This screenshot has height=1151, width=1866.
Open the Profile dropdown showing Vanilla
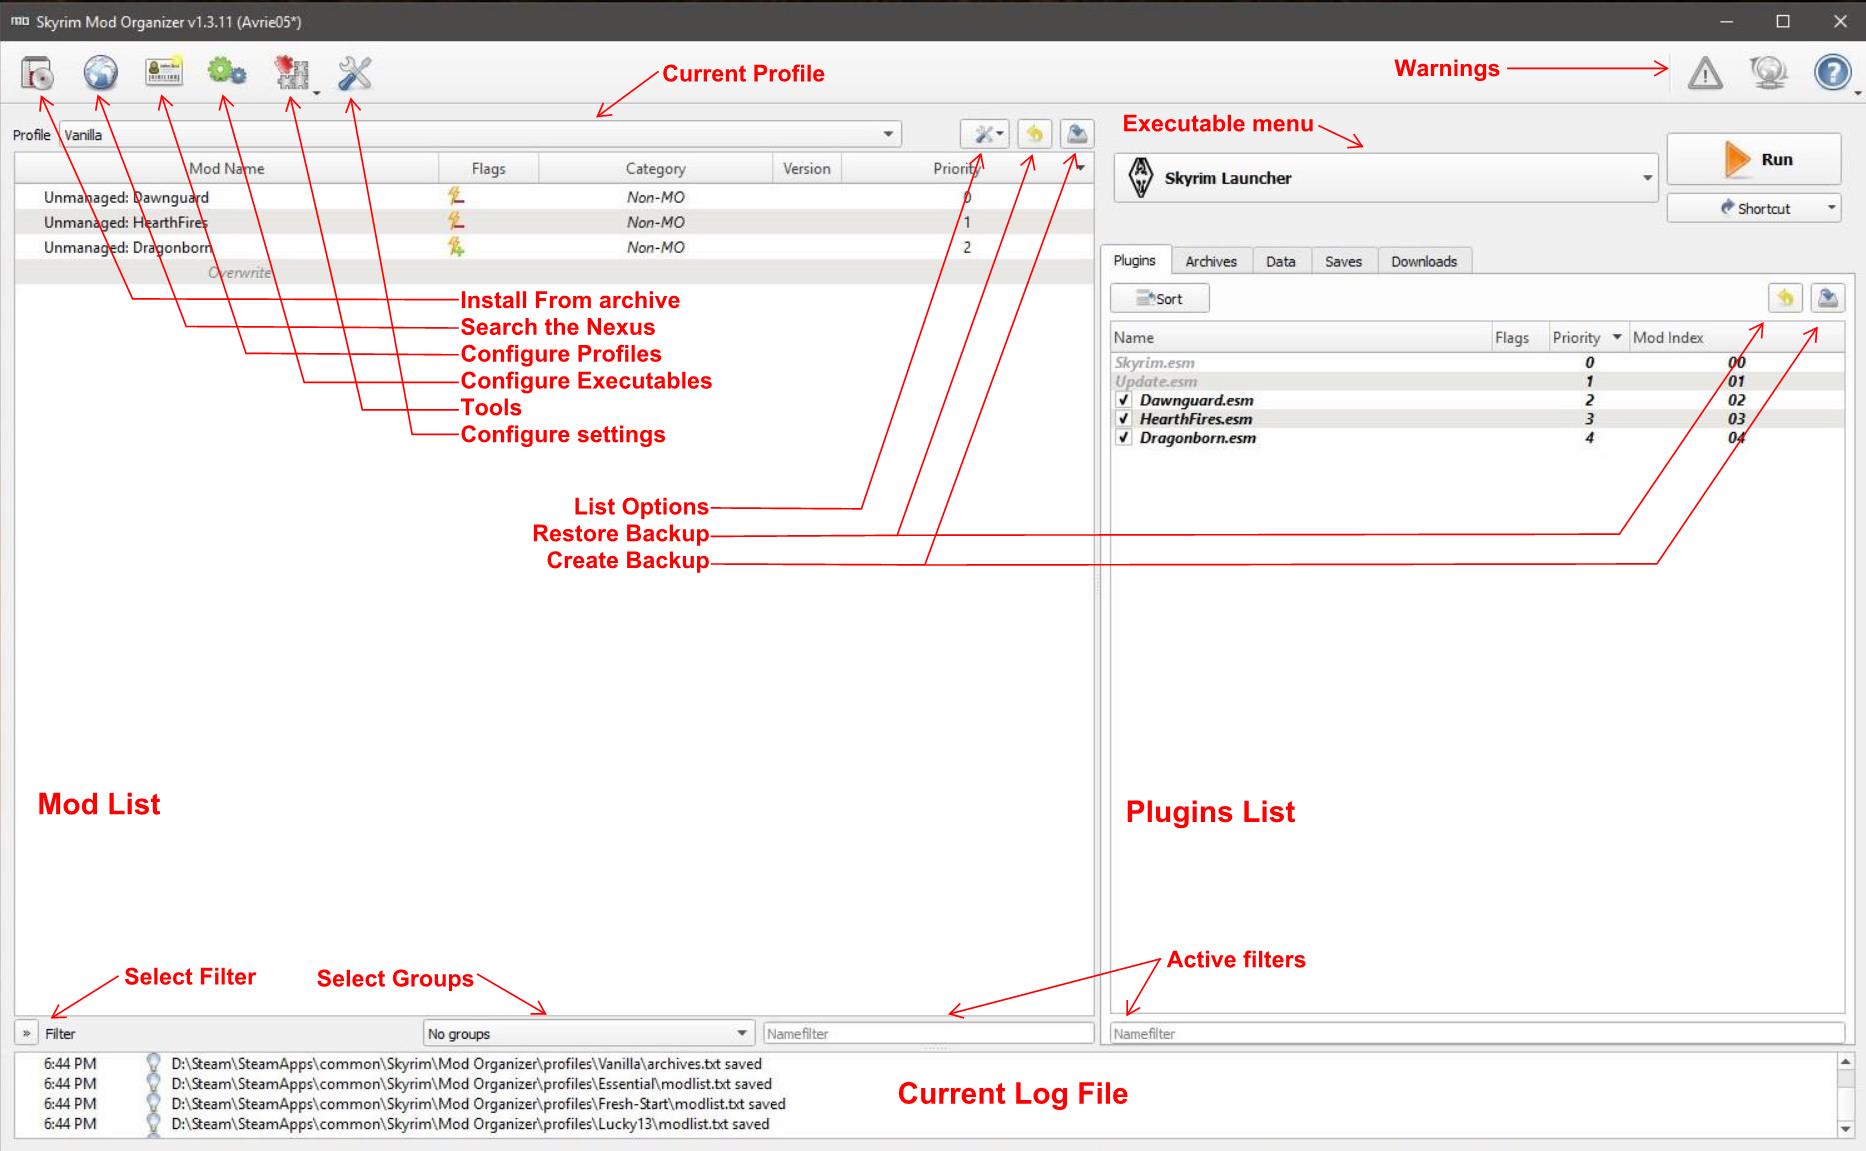tap(480, 135)
